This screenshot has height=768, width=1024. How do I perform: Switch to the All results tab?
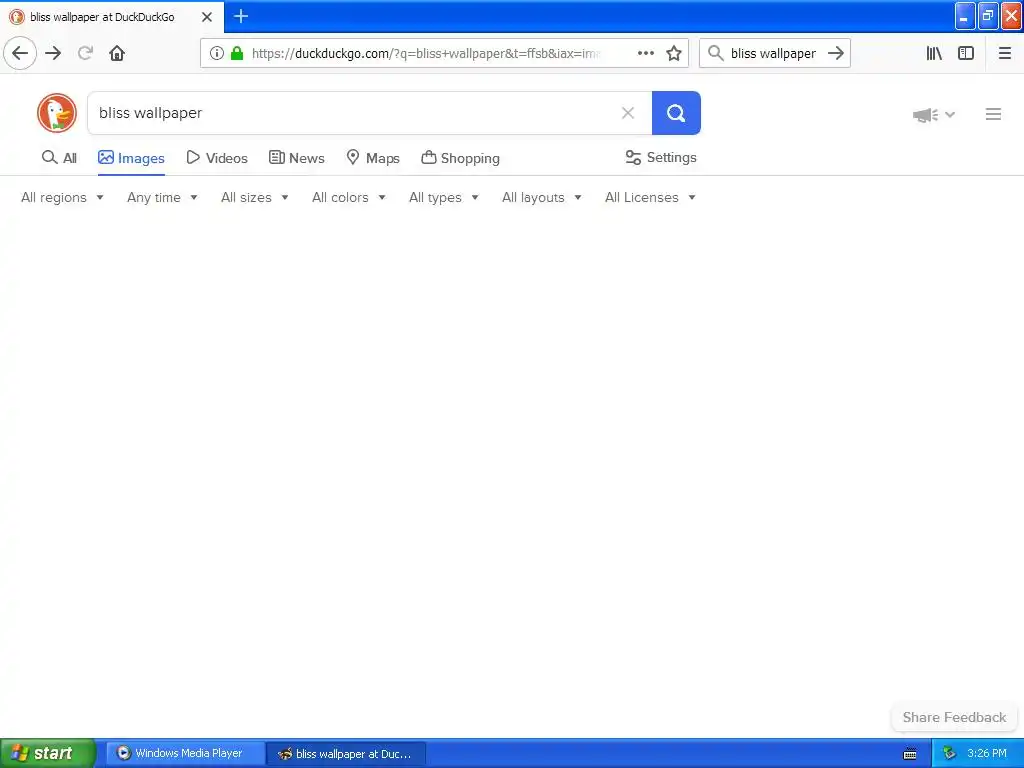pos(59,158)
